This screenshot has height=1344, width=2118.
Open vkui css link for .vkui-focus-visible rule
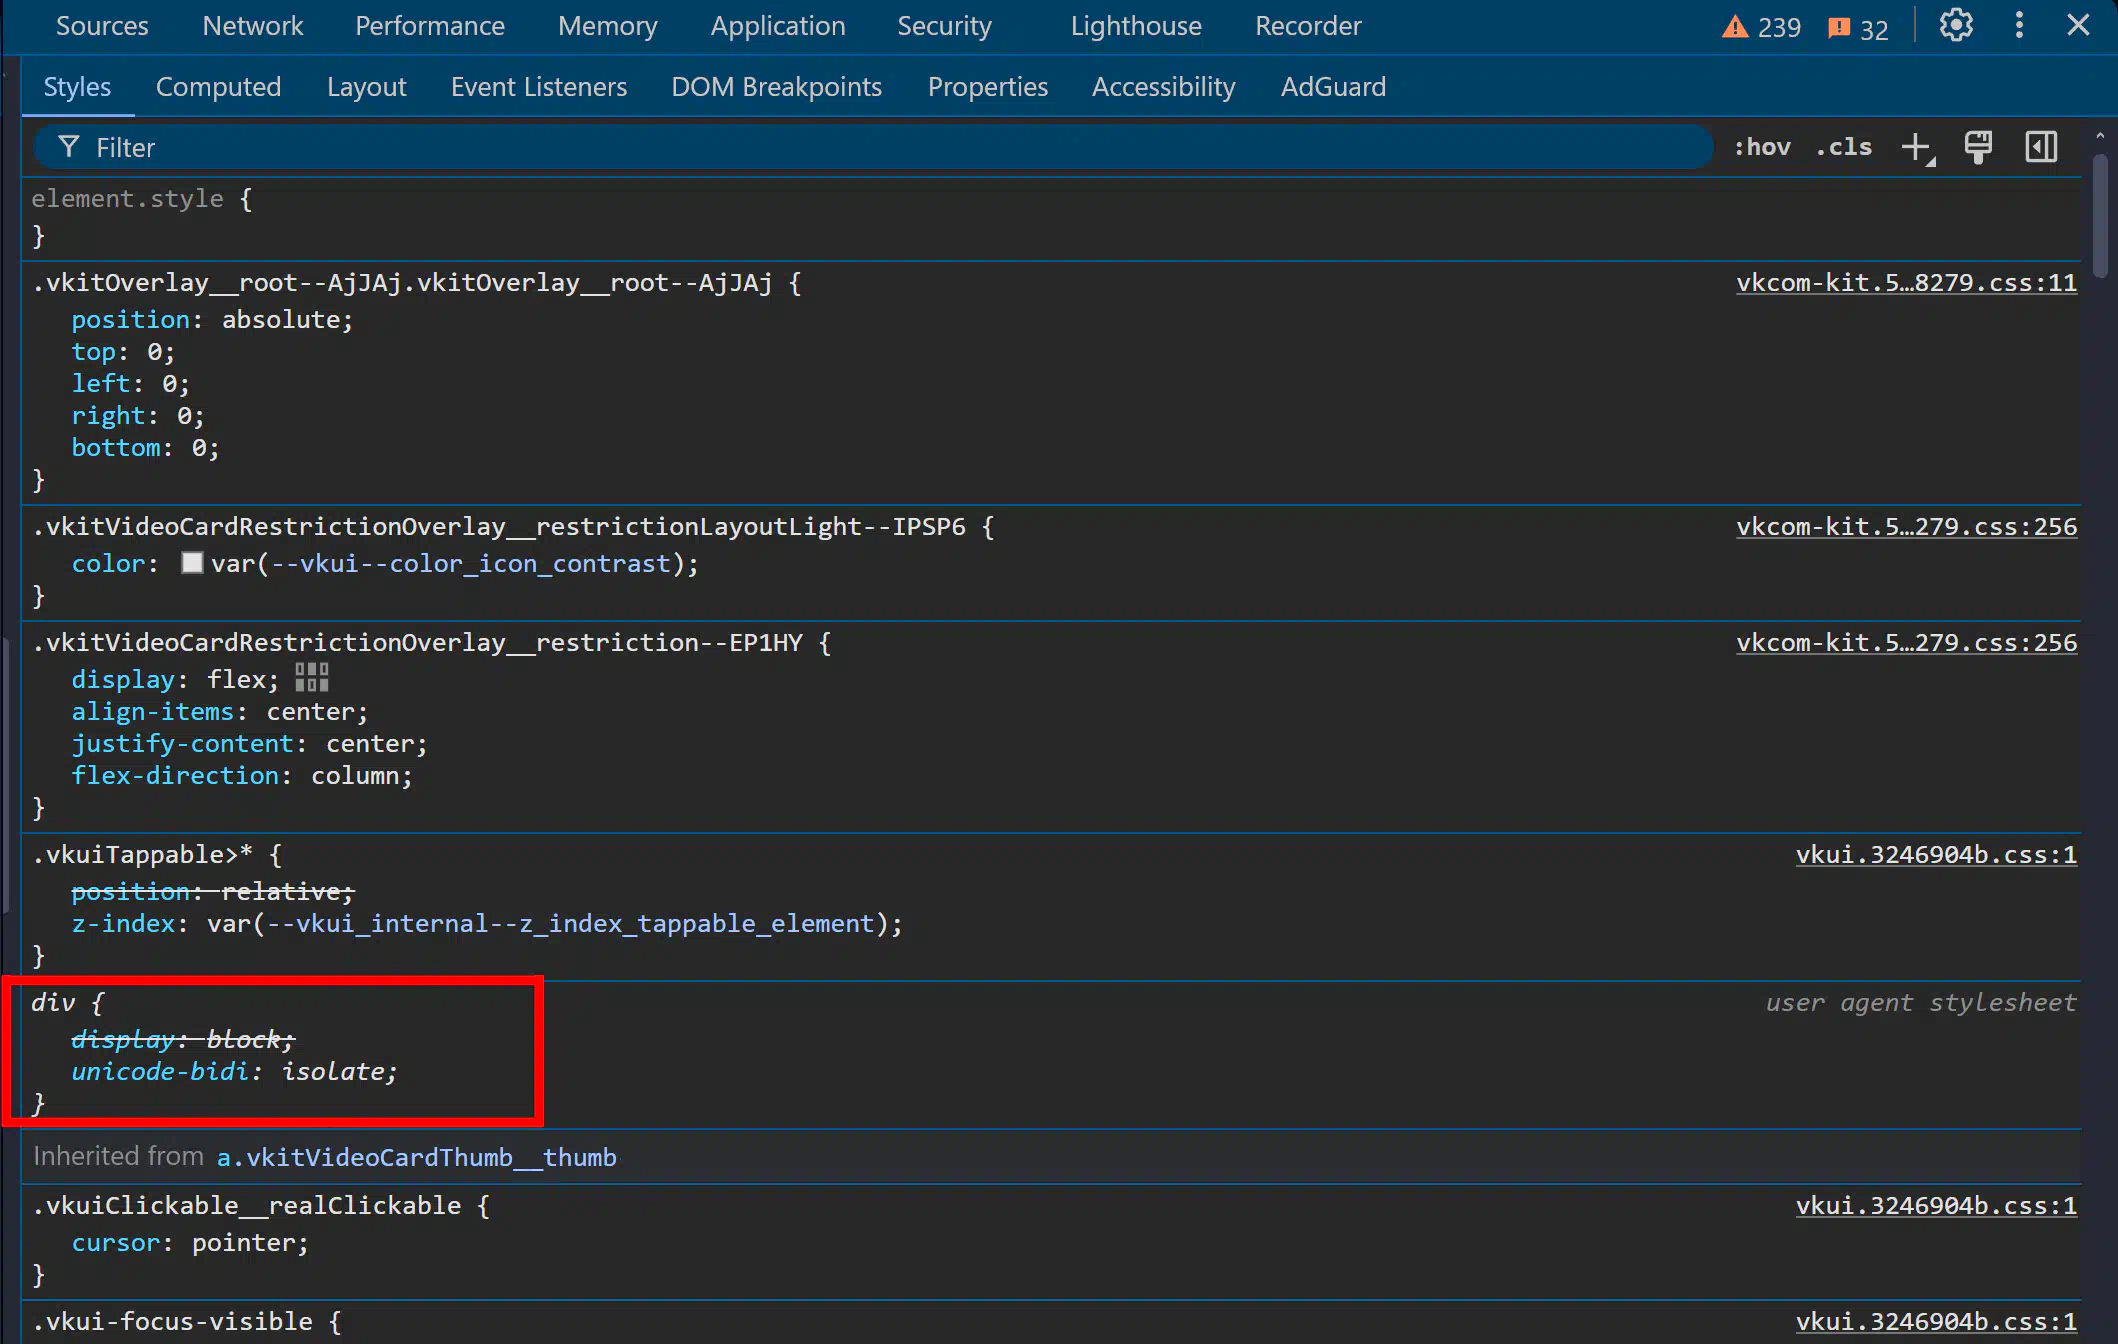point(1936,1322)
